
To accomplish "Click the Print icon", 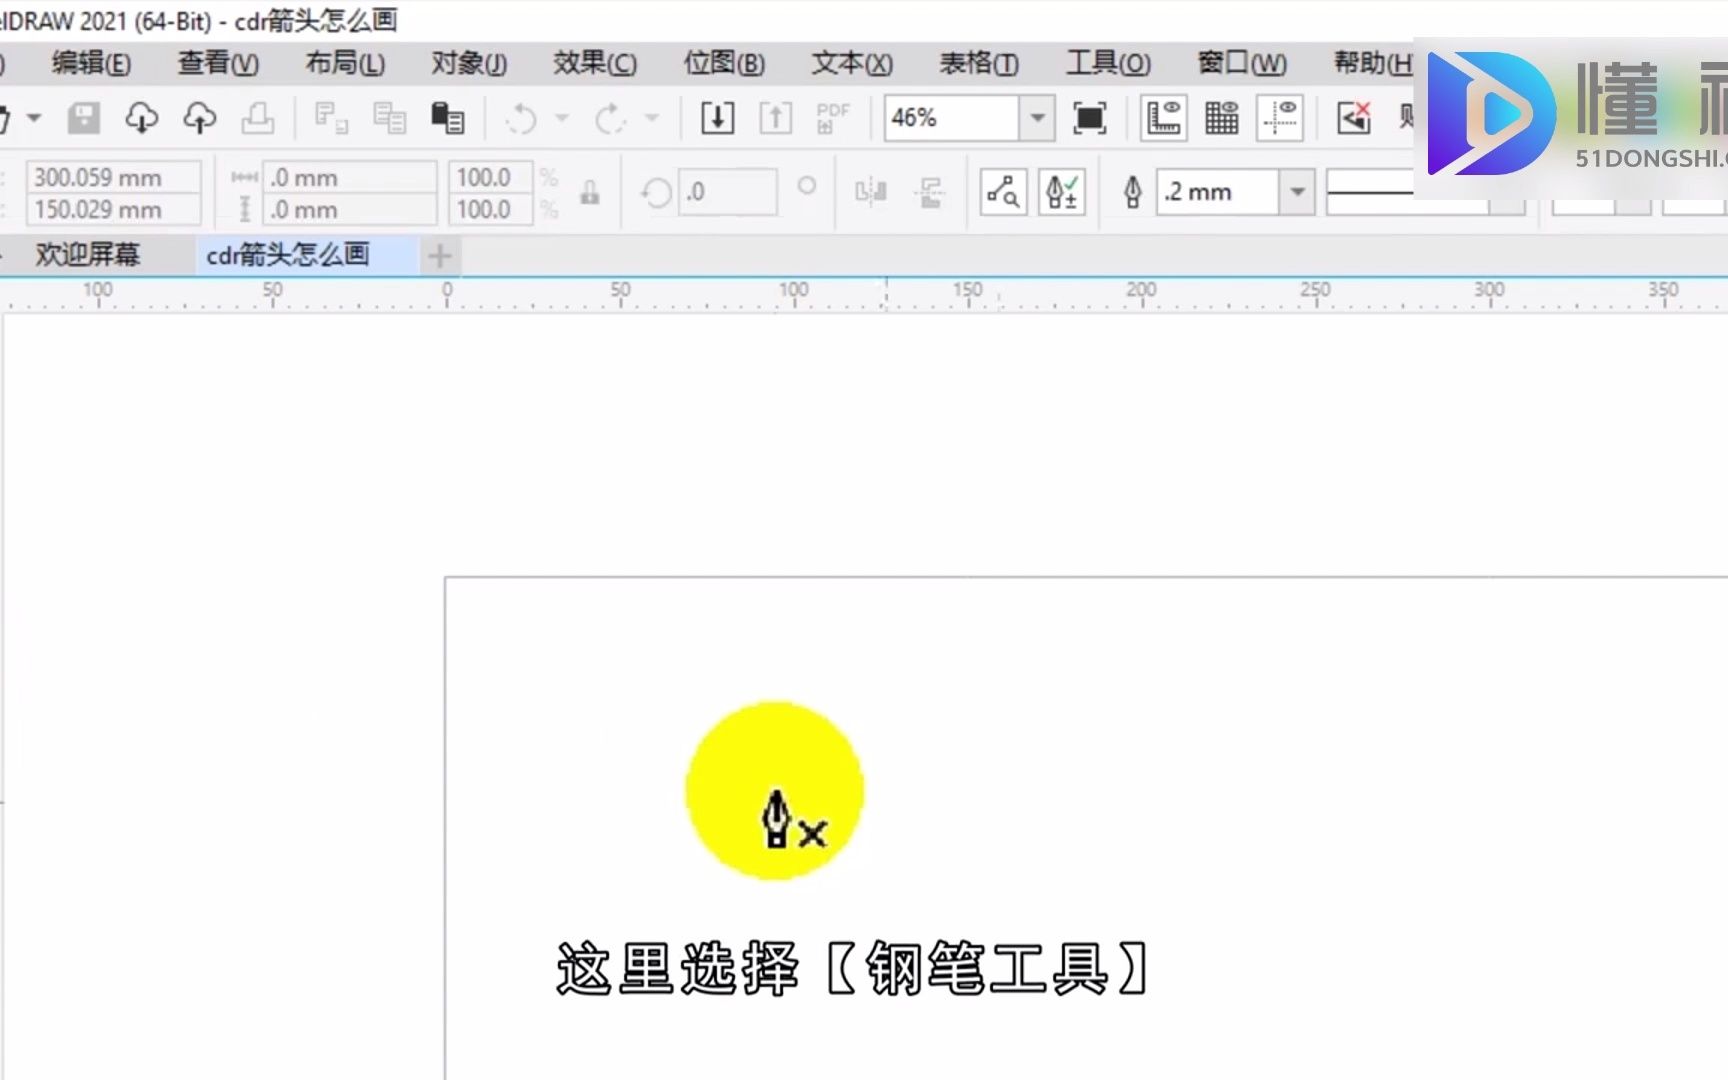I will click(258, 118).
